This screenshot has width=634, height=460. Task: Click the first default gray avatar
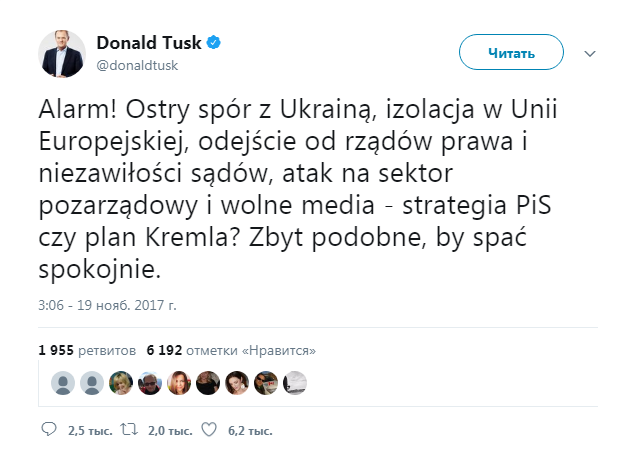(63, 383)
